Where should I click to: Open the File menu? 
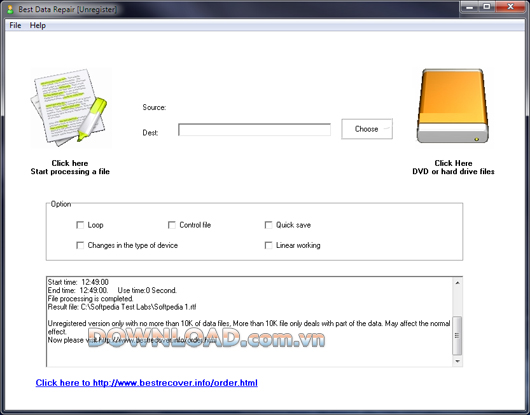click(x=15, y=25)
